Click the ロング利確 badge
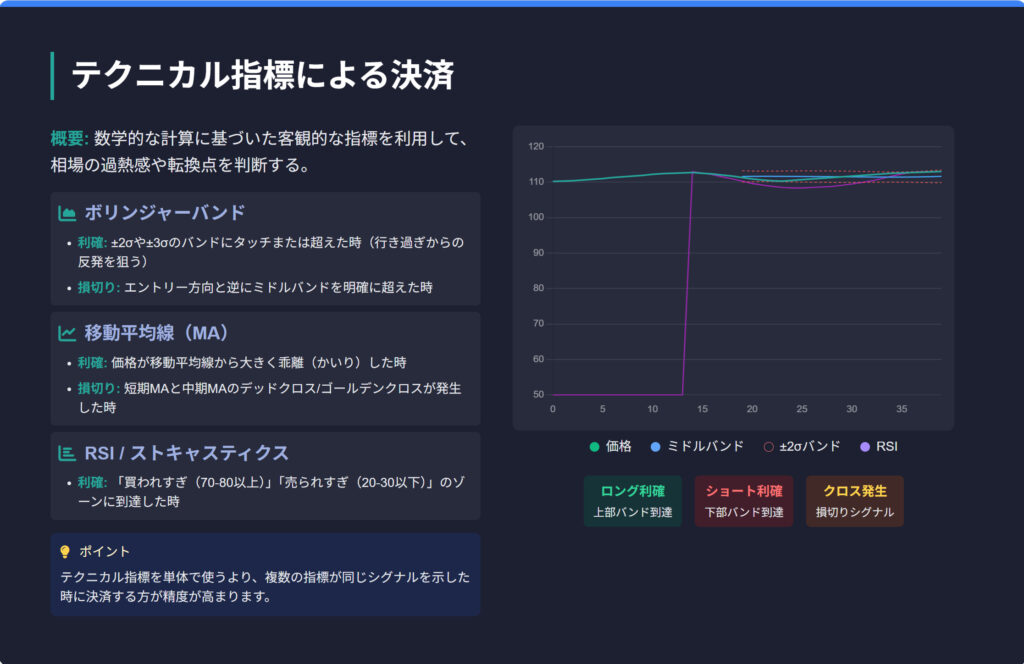The width and height of the screenshot is (1024, 664). [x=632, y=501]
